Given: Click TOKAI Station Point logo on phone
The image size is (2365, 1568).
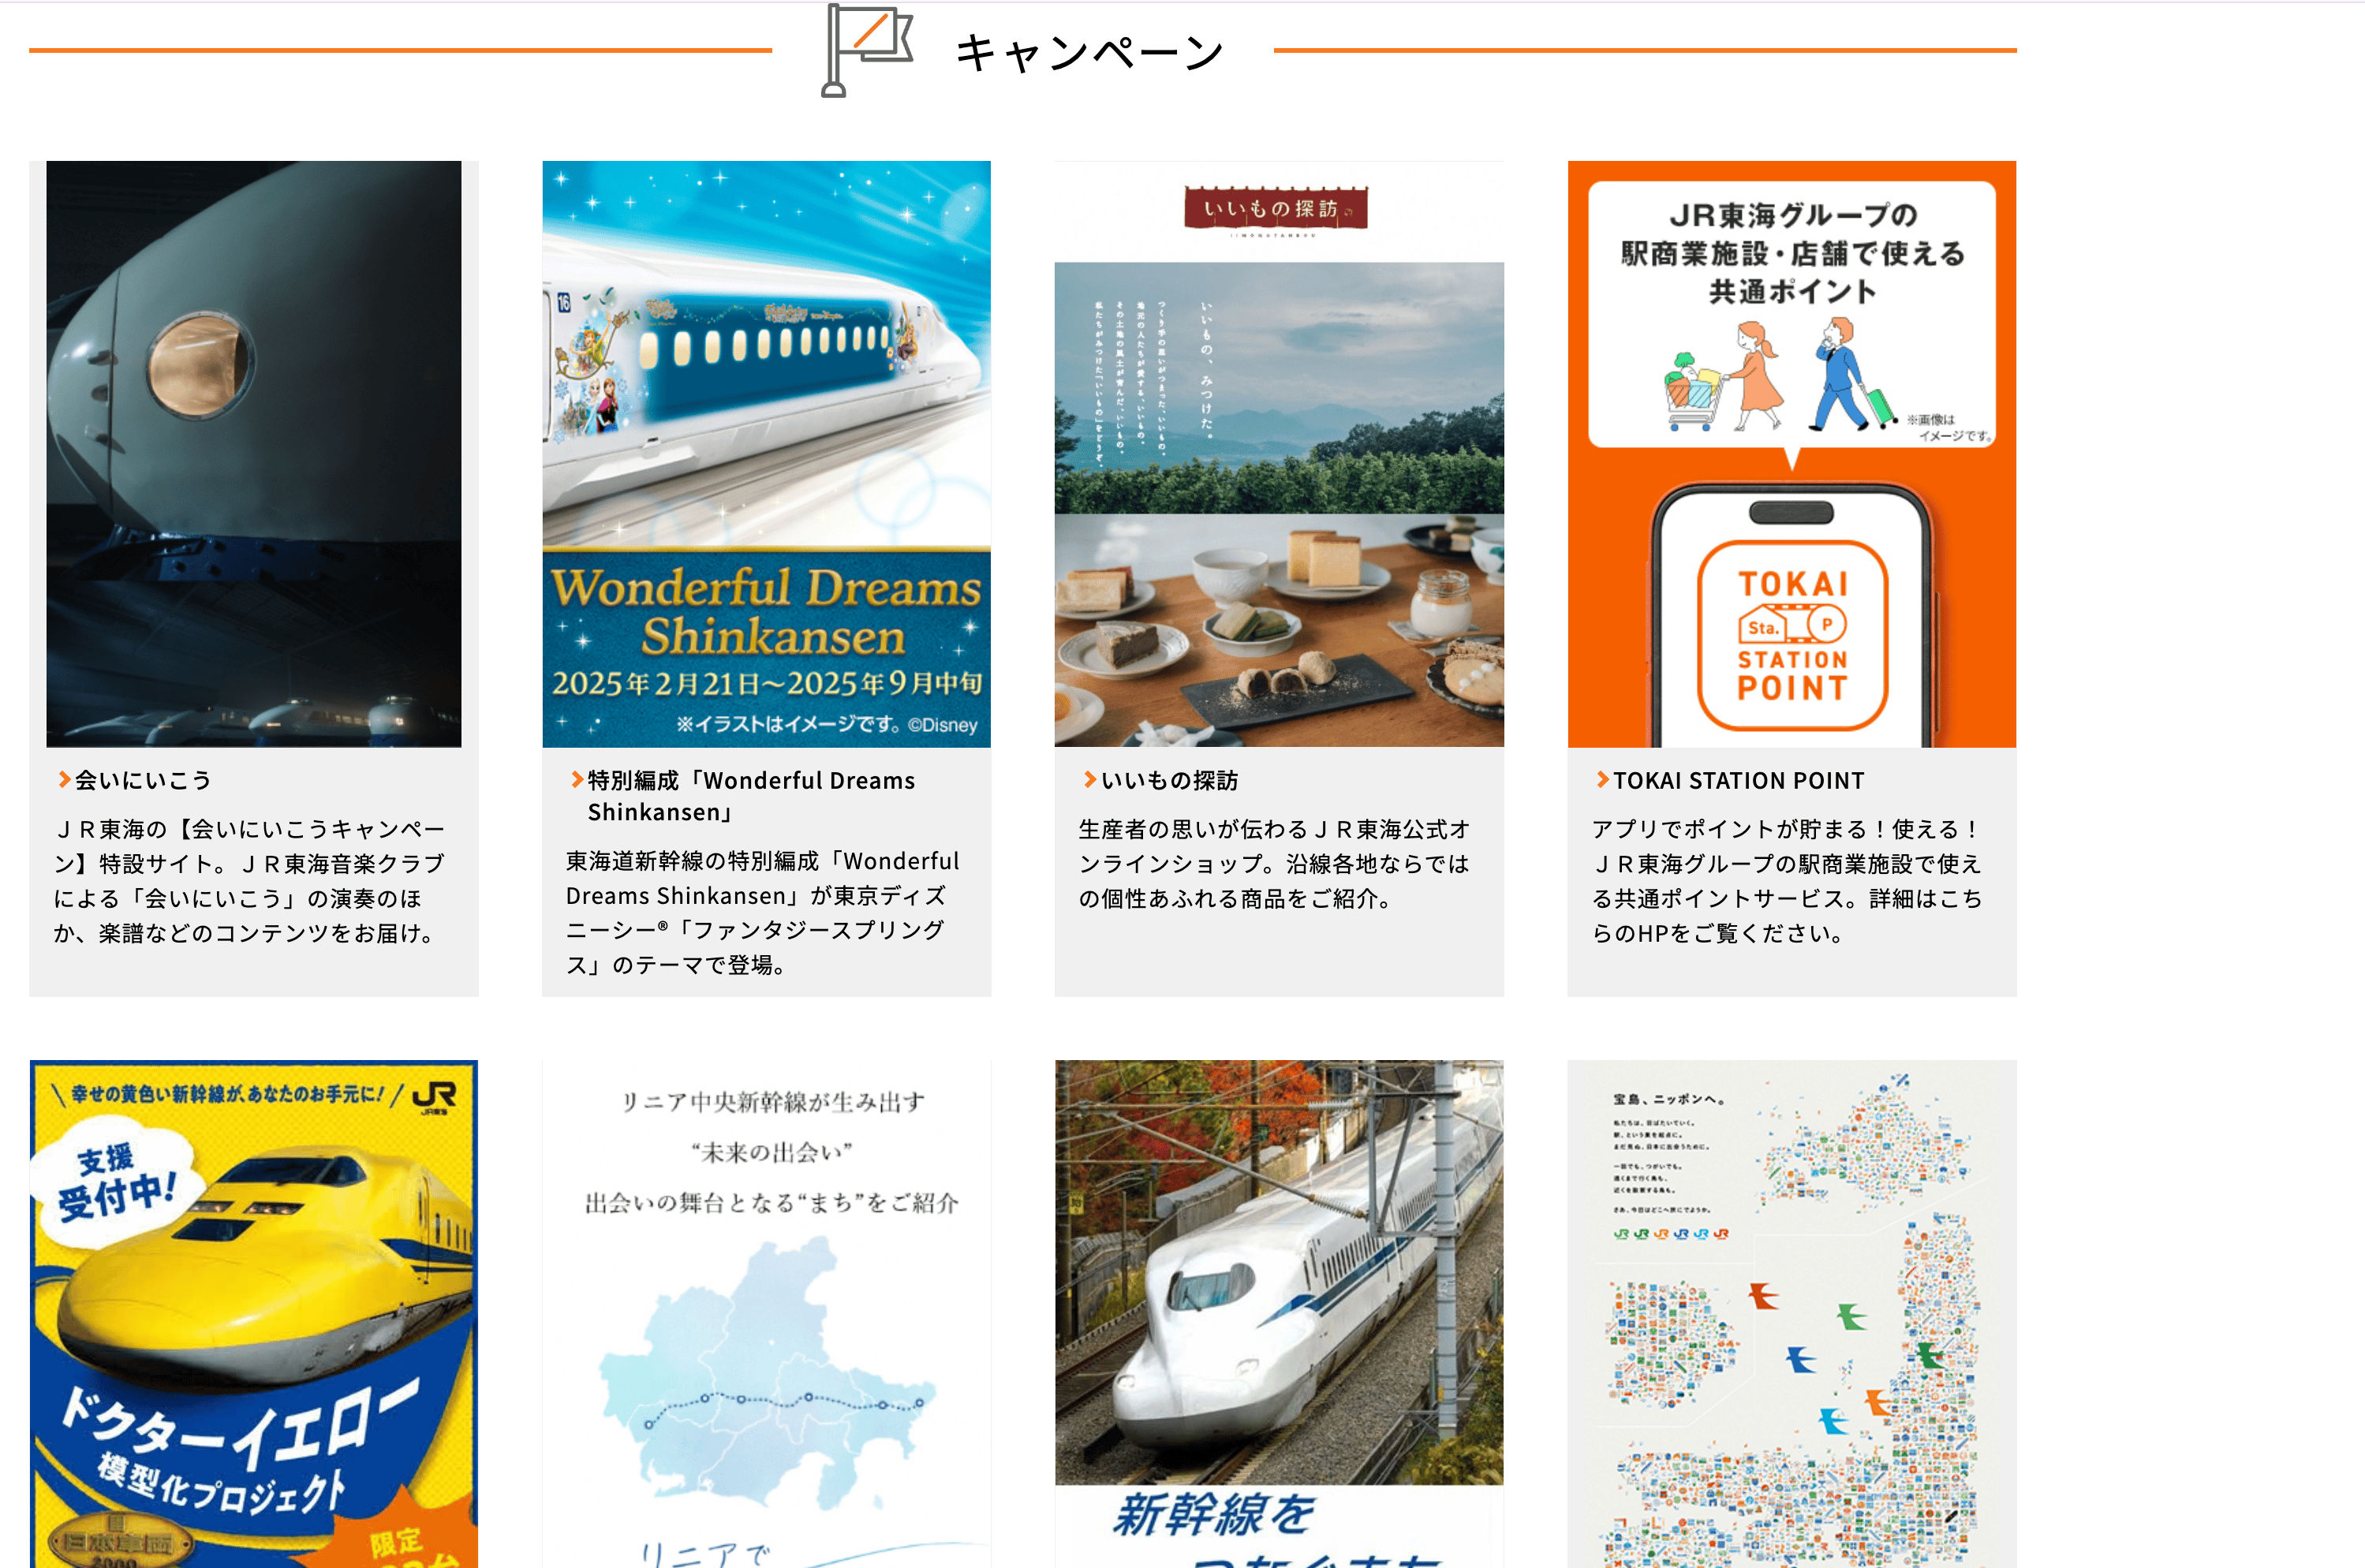Looking at the screenshot, I should [1792, 636].
